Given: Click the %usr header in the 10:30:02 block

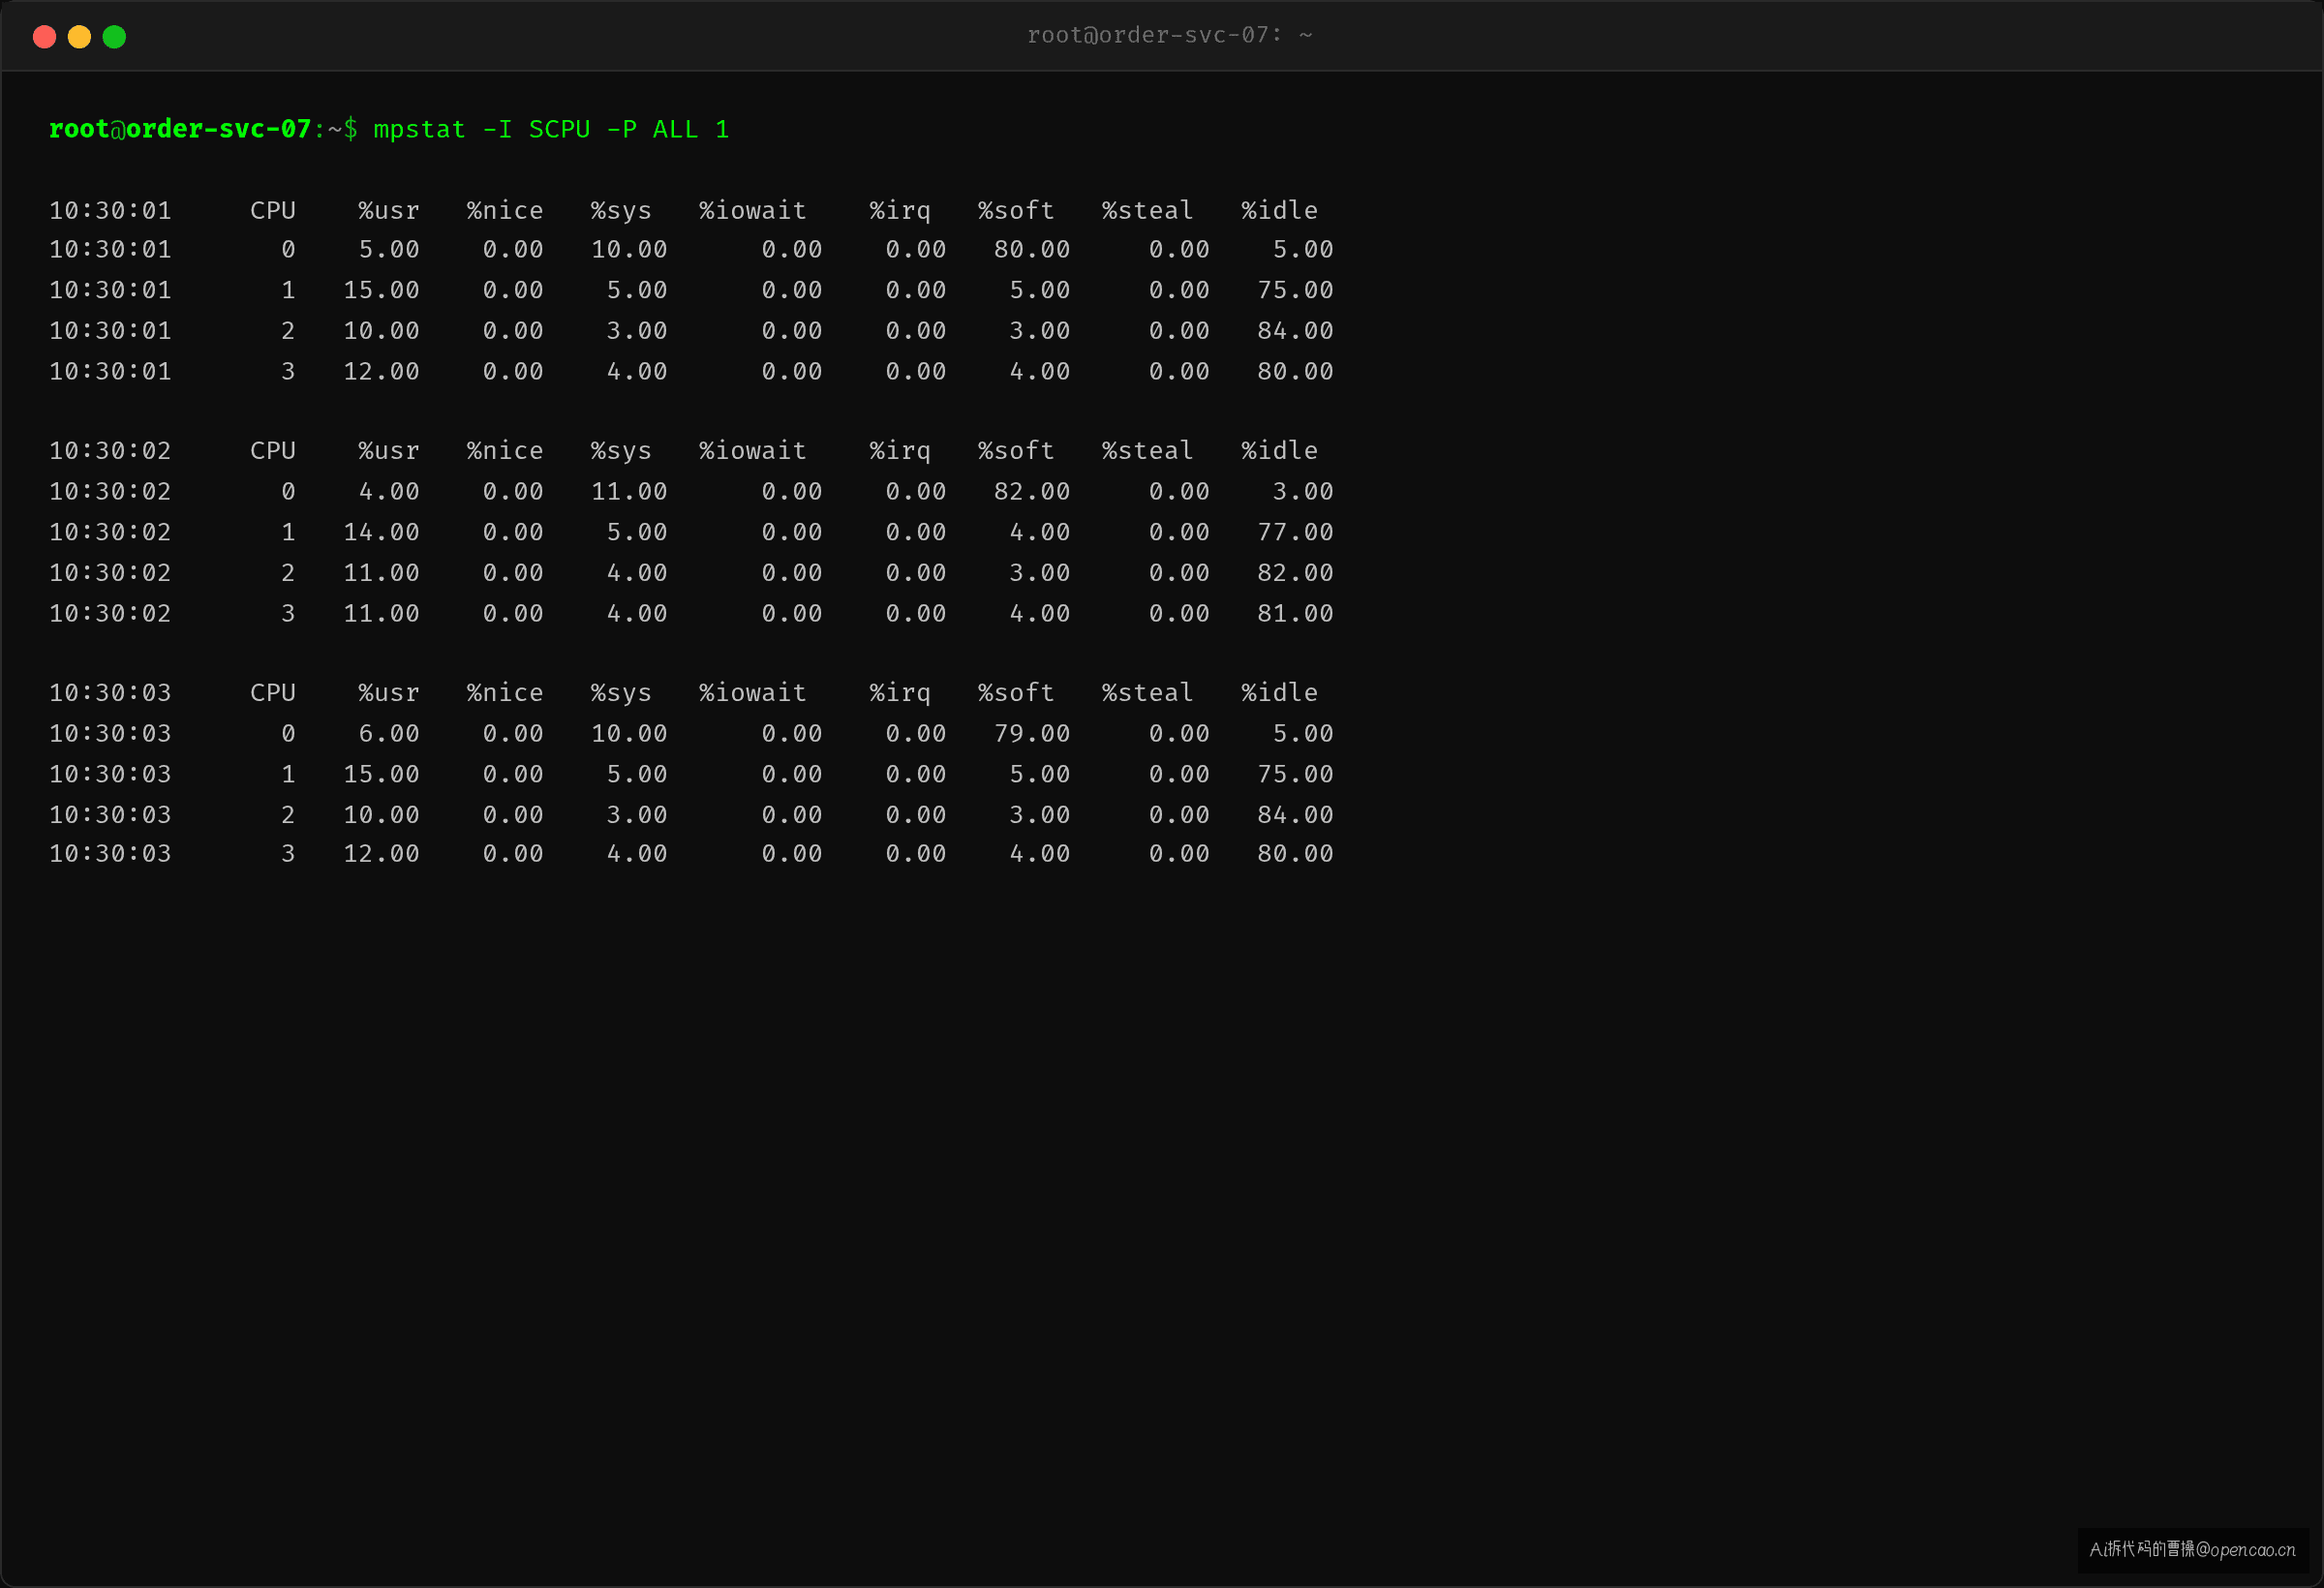Looking at the screenshot, I should (389, 450).
